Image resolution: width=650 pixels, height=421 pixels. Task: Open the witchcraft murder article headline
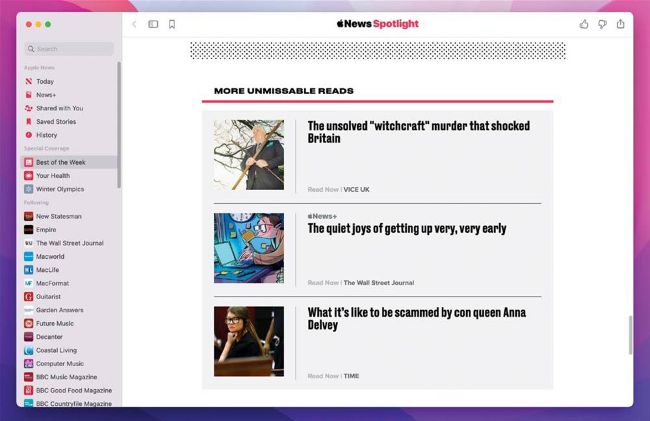coord(418,132)
